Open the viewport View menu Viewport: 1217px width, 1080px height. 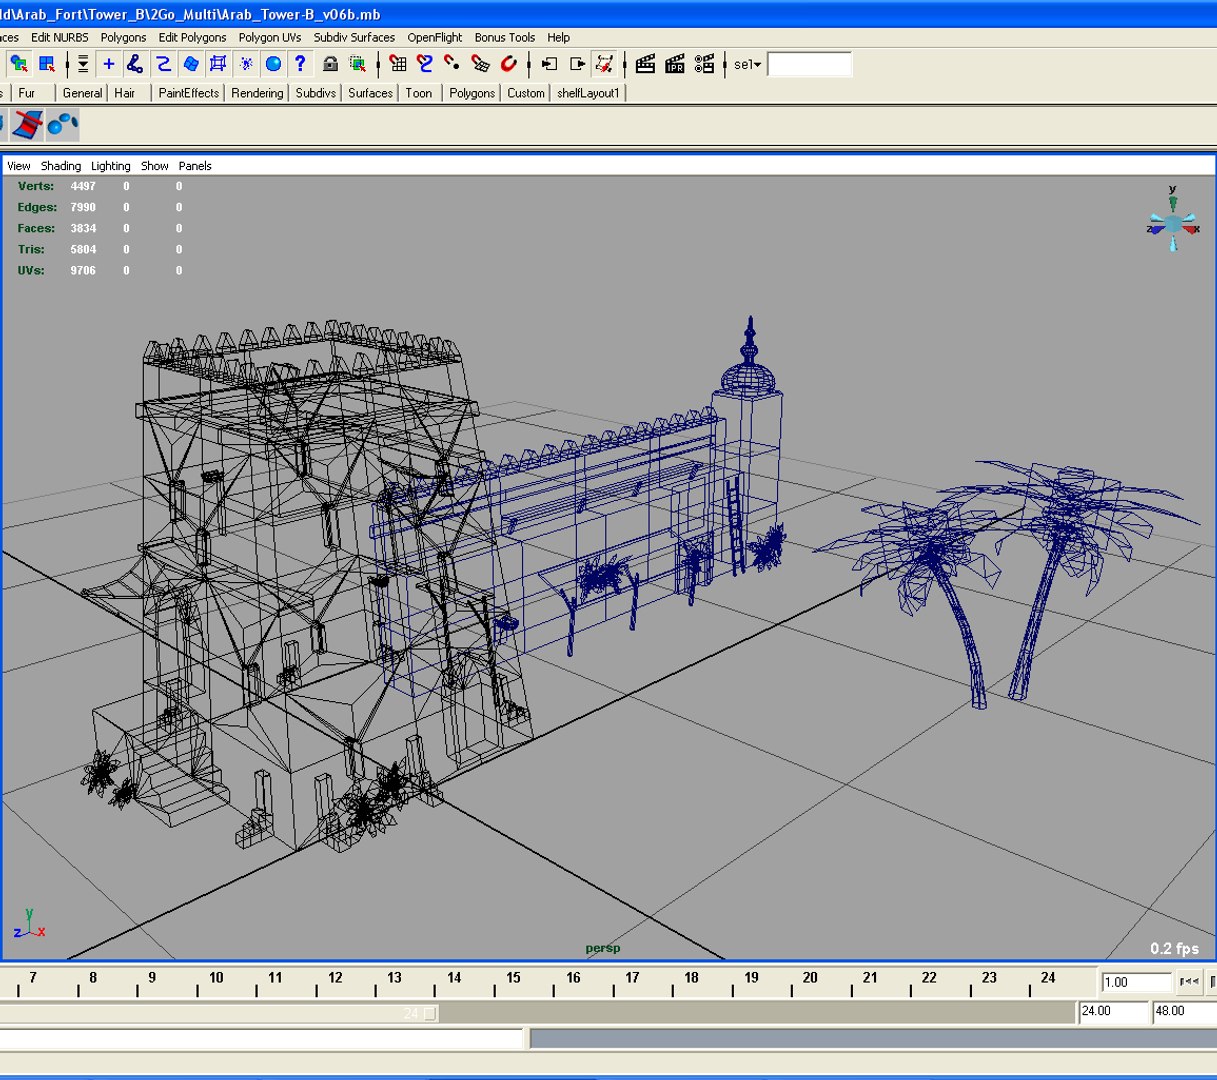[19, 166]
